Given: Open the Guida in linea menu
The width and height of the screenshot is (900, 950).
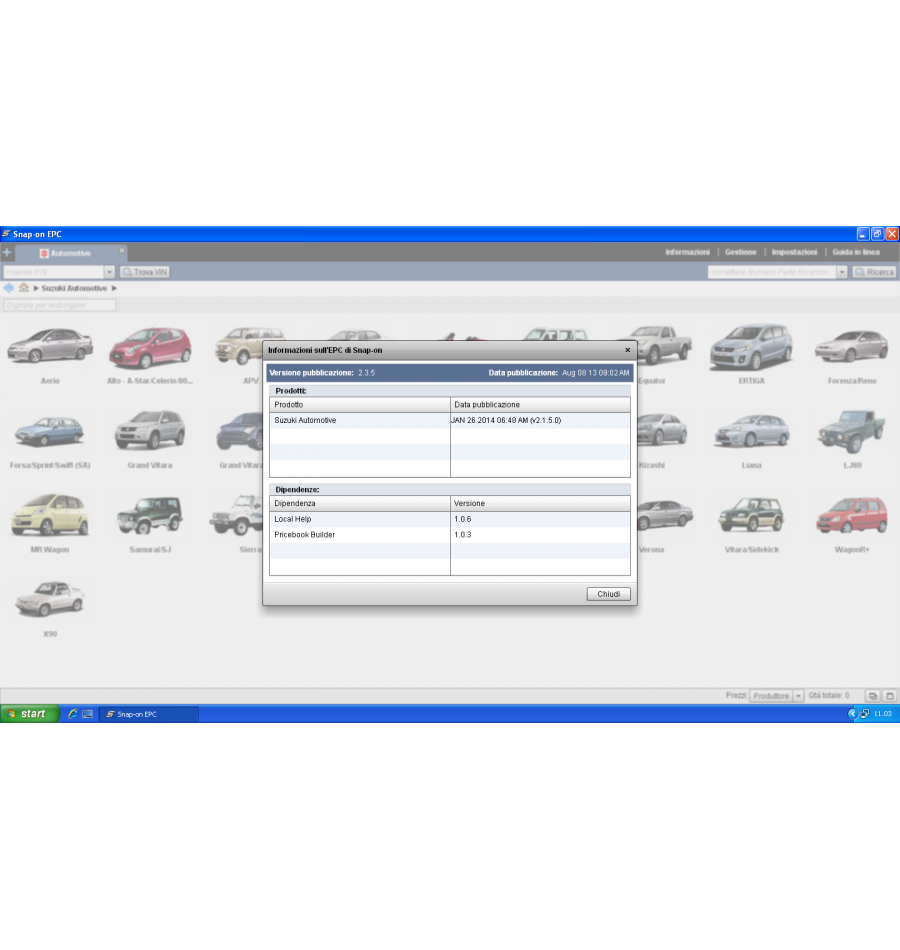Looking at the screenshot, I should pyautogui.click(x=856, y=252).
